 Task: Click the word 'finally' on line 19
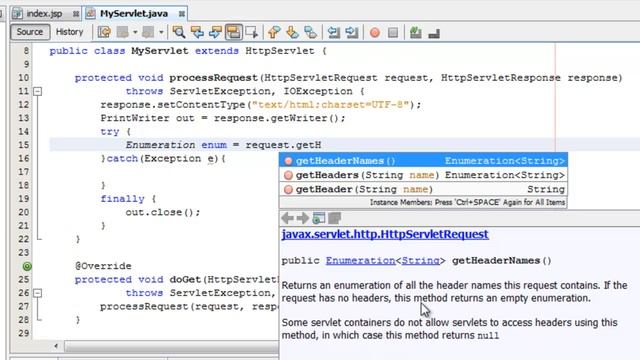tap(122, 199)
